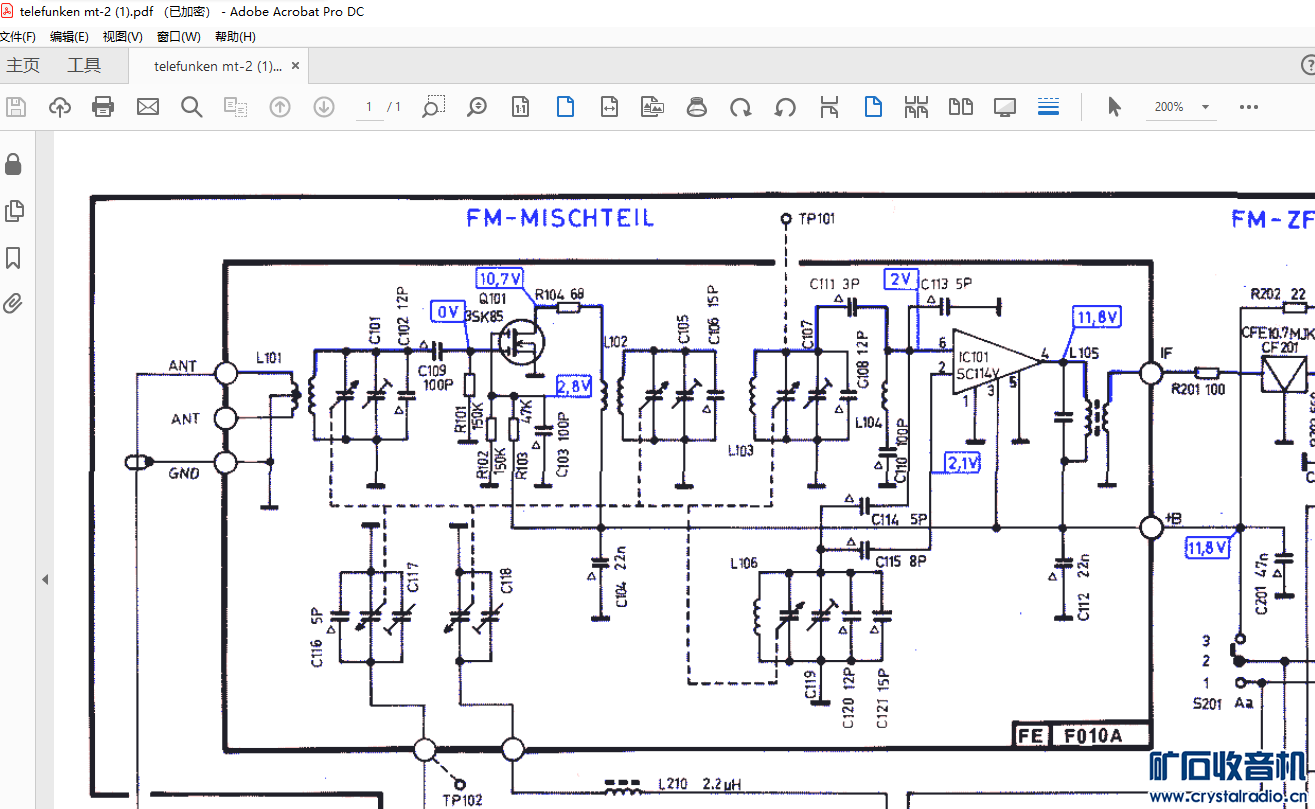The width and height of the screenshot is (1315, 809).
Task: Go to previous page arrow icon
Action: click(x=280, y=107)
